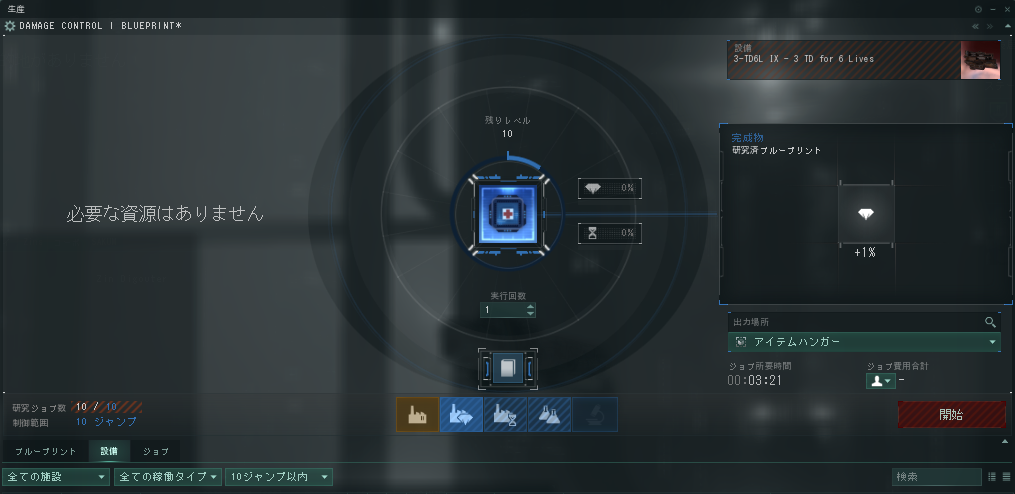
Task: Select the Manufacturing factory activity icon
Action: click(418, 414)
